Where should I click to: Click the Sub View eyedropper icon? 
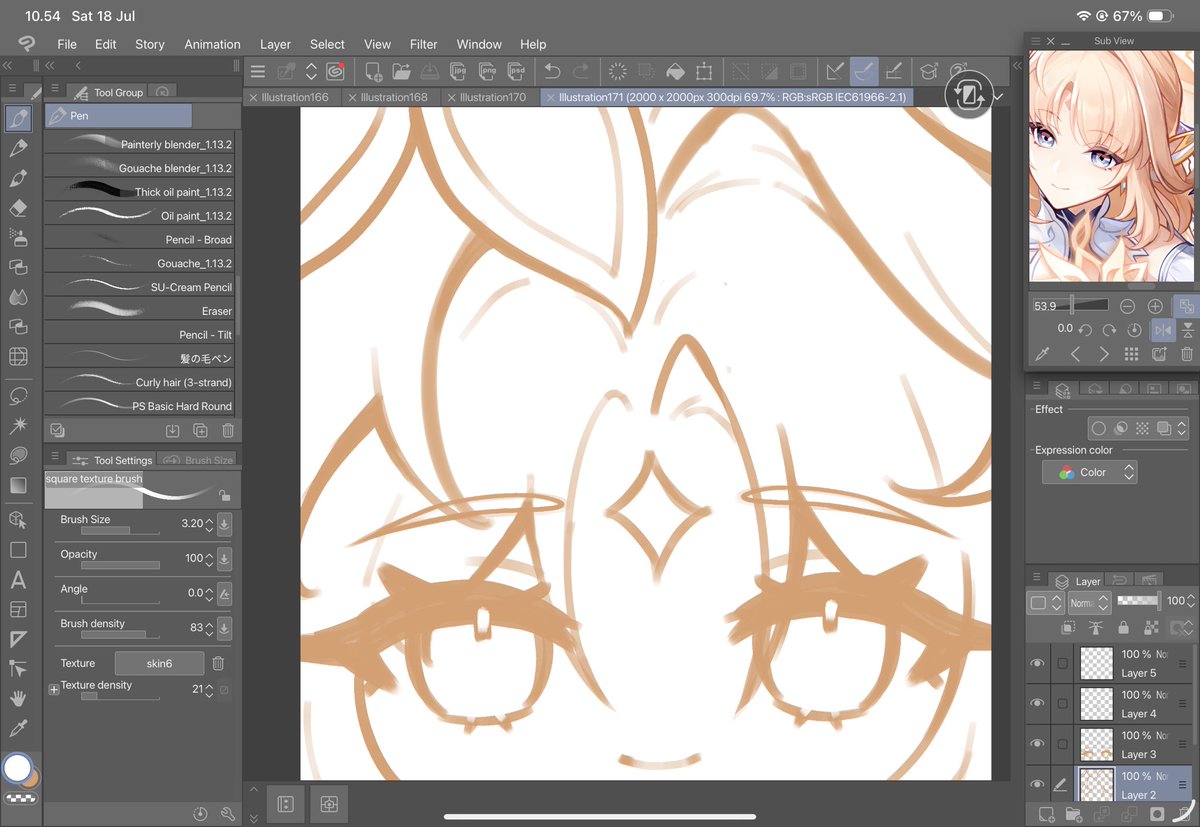(1042, 354)
